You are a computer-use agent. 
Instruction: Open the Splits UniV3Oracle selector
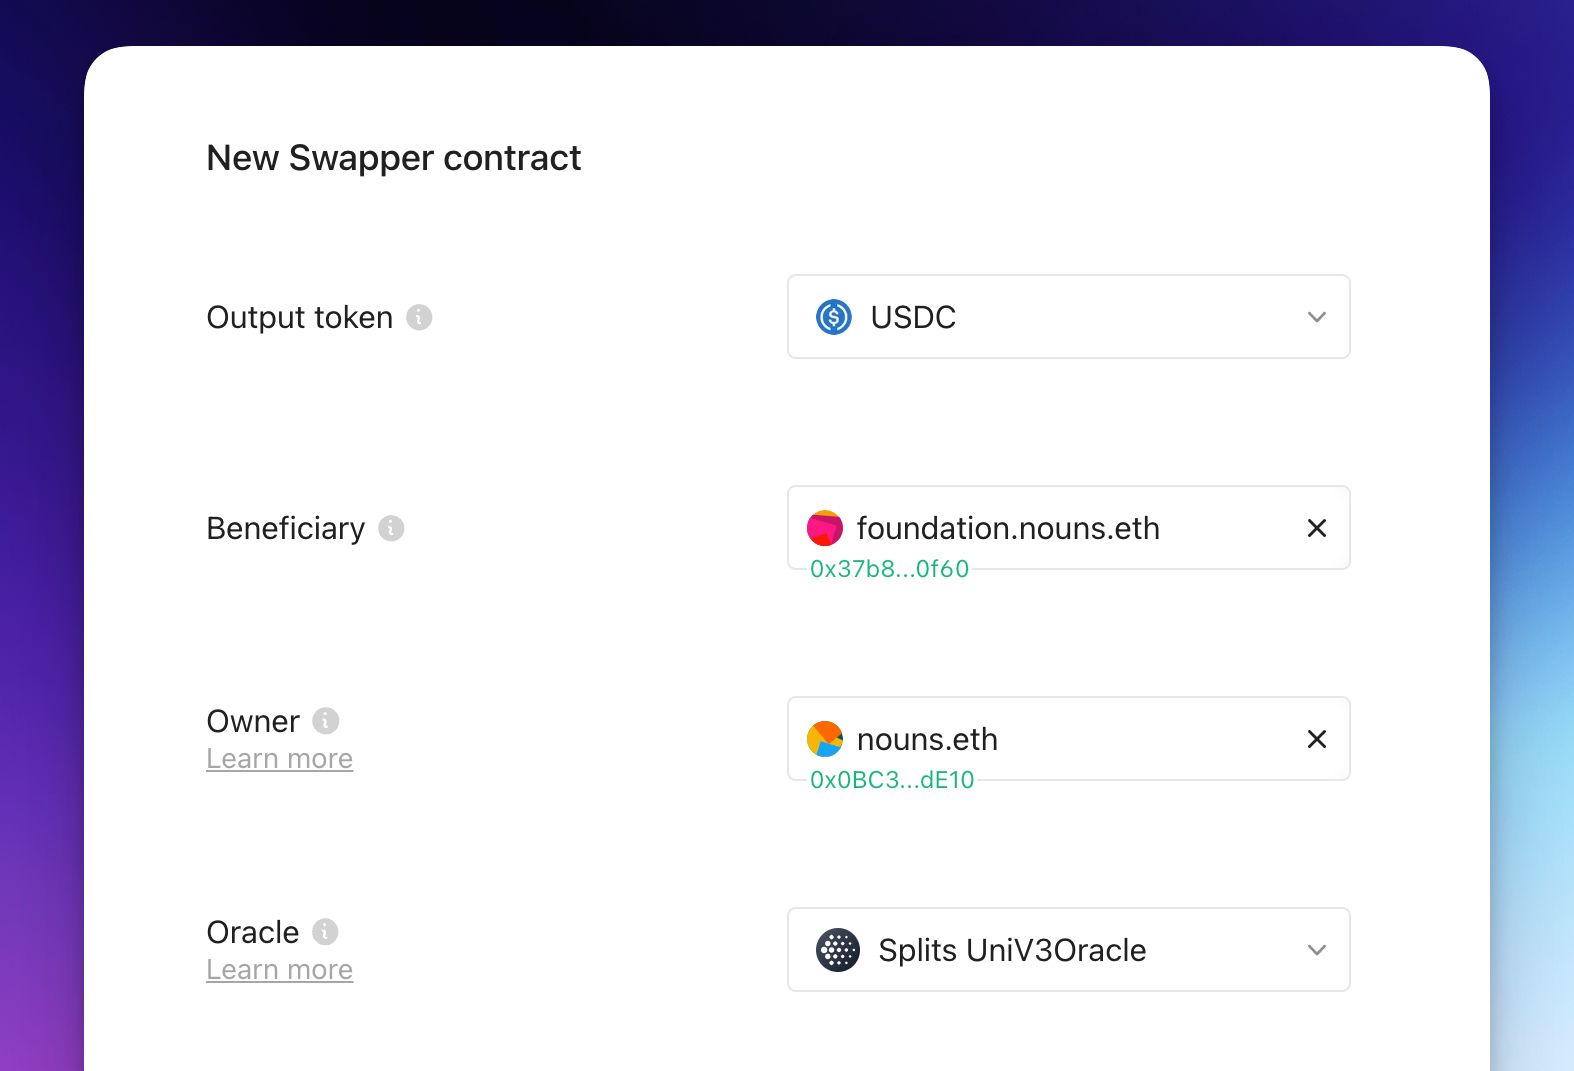pos(1069,950)
